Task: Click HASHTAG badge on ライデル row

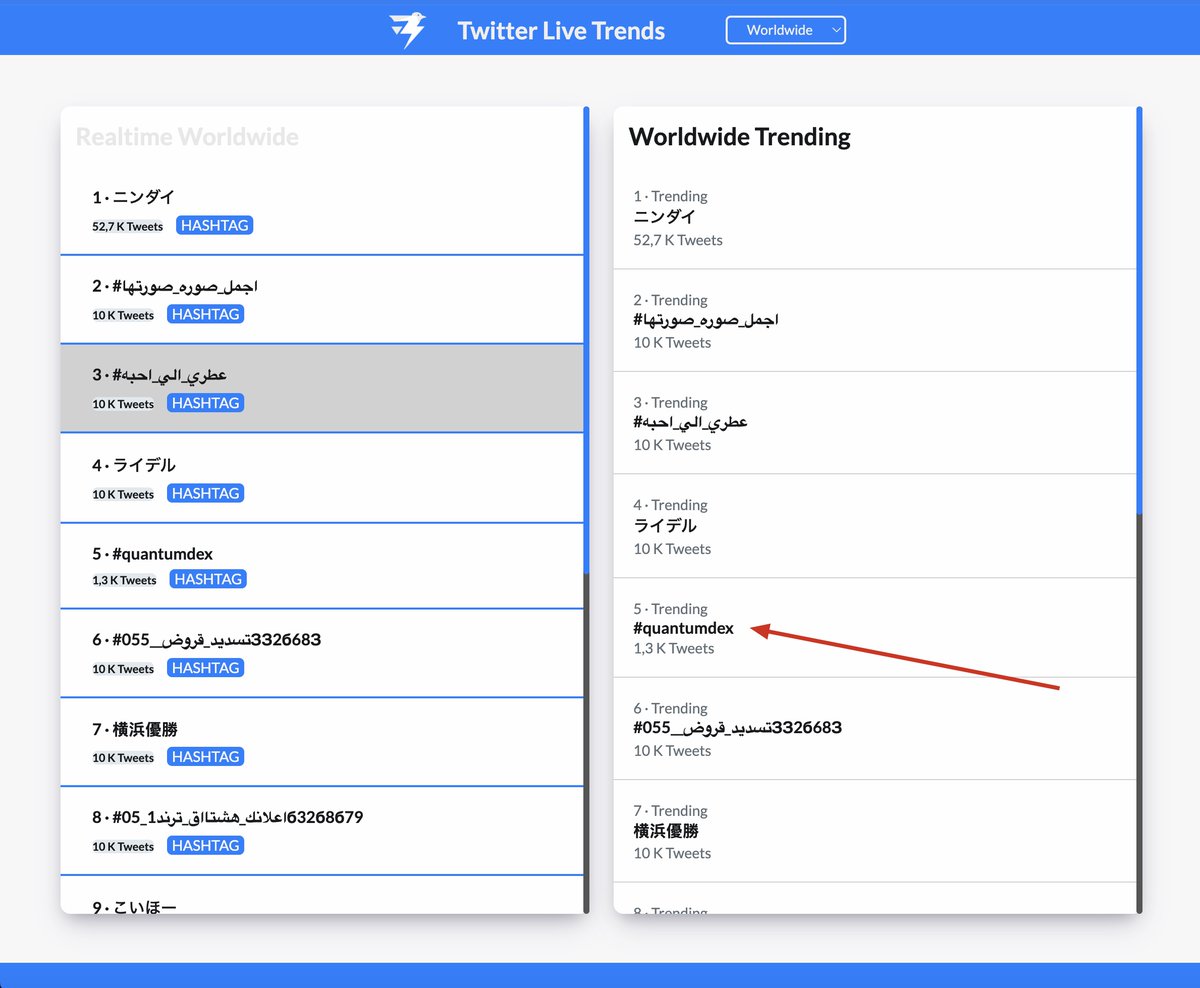Action: click(x=206, y=493)
